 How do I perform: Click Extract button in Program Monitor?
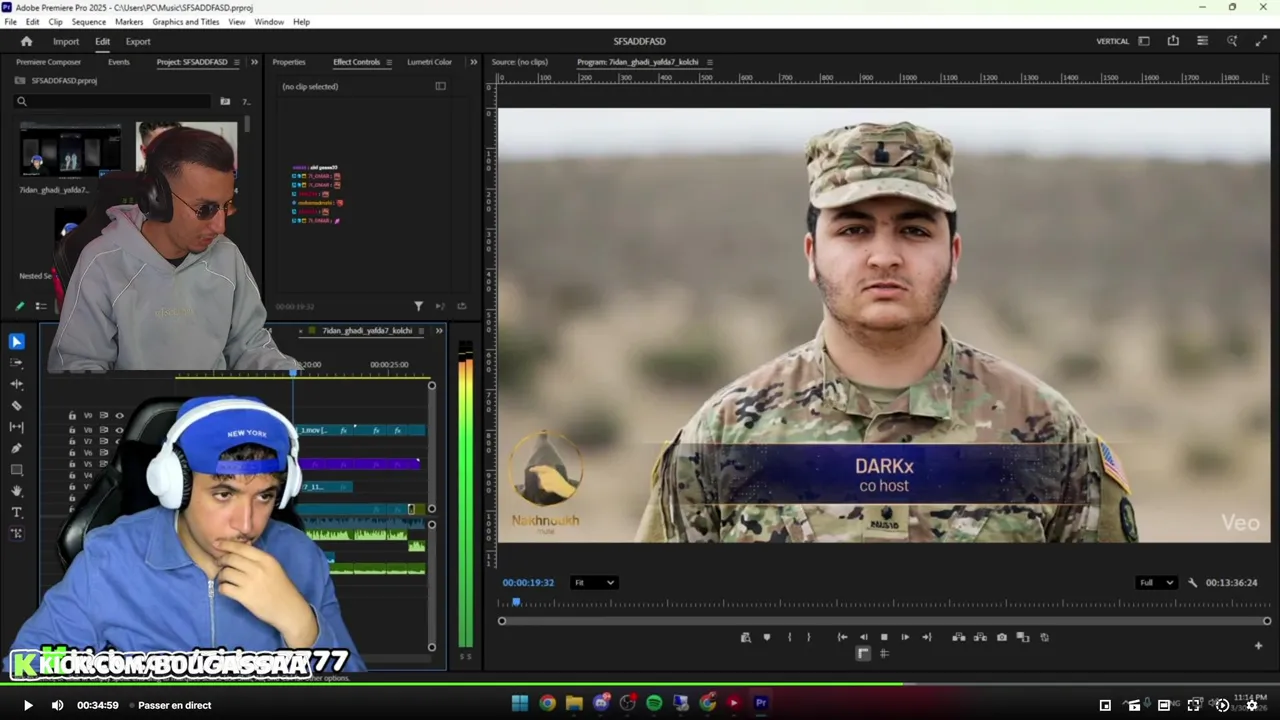[980, 637]
